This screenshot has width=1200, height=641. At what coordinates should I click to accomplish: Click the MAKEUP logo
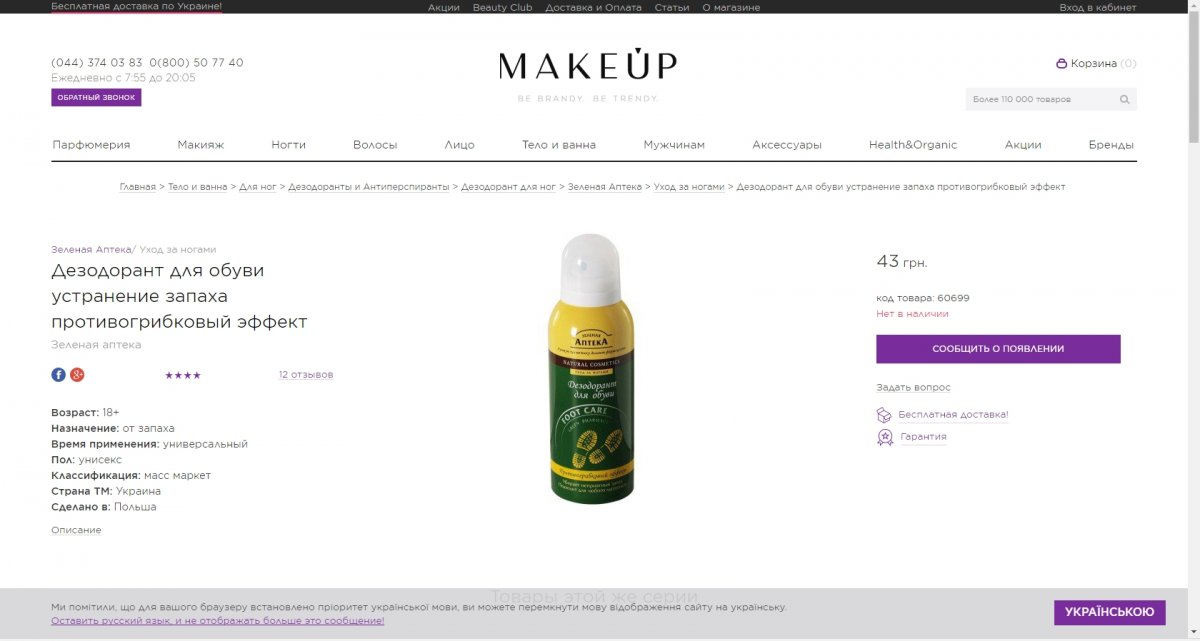tap(588, 66)
